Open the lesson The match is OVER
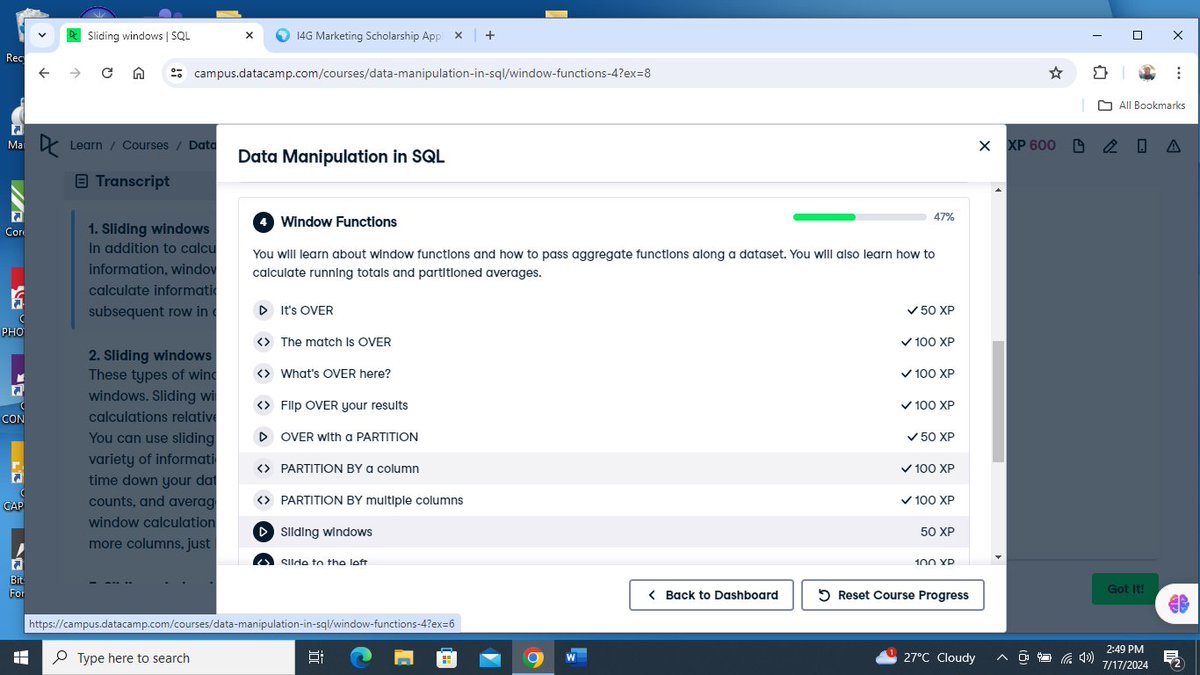 336,342
